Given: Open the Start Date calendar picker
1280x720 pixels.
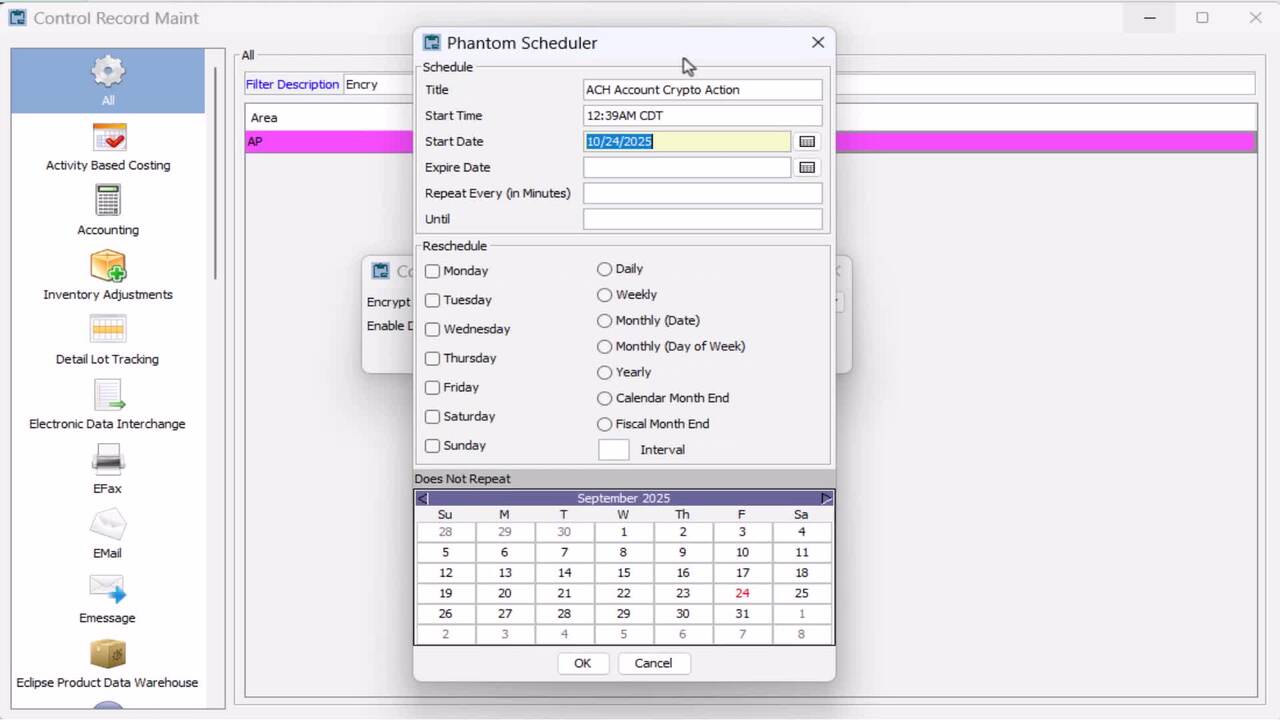Looking at the screenshot, I should pos(807,142).
